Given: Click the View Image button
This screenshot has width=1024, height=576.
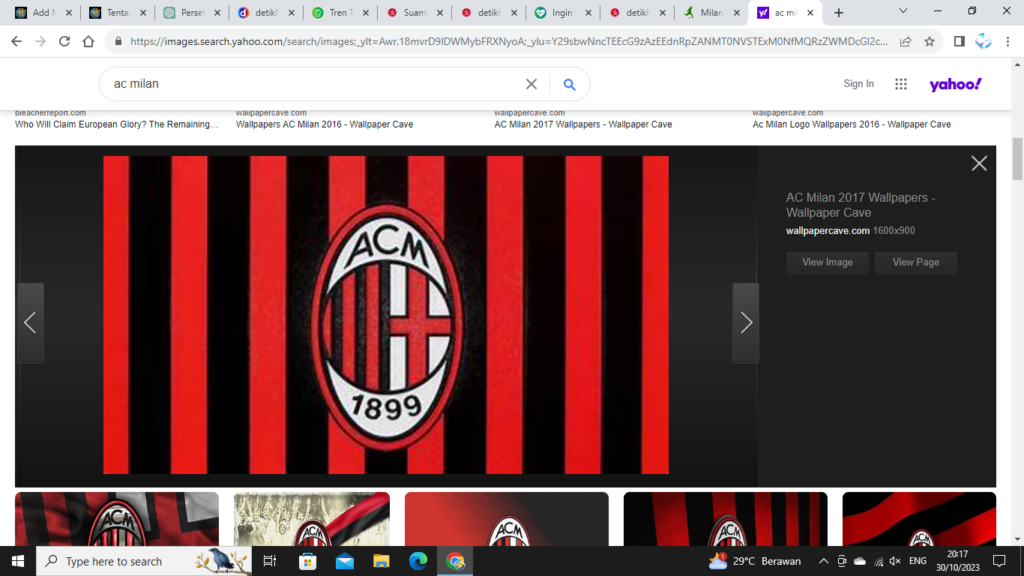Looking at the screenshot, I should [827, 263].
